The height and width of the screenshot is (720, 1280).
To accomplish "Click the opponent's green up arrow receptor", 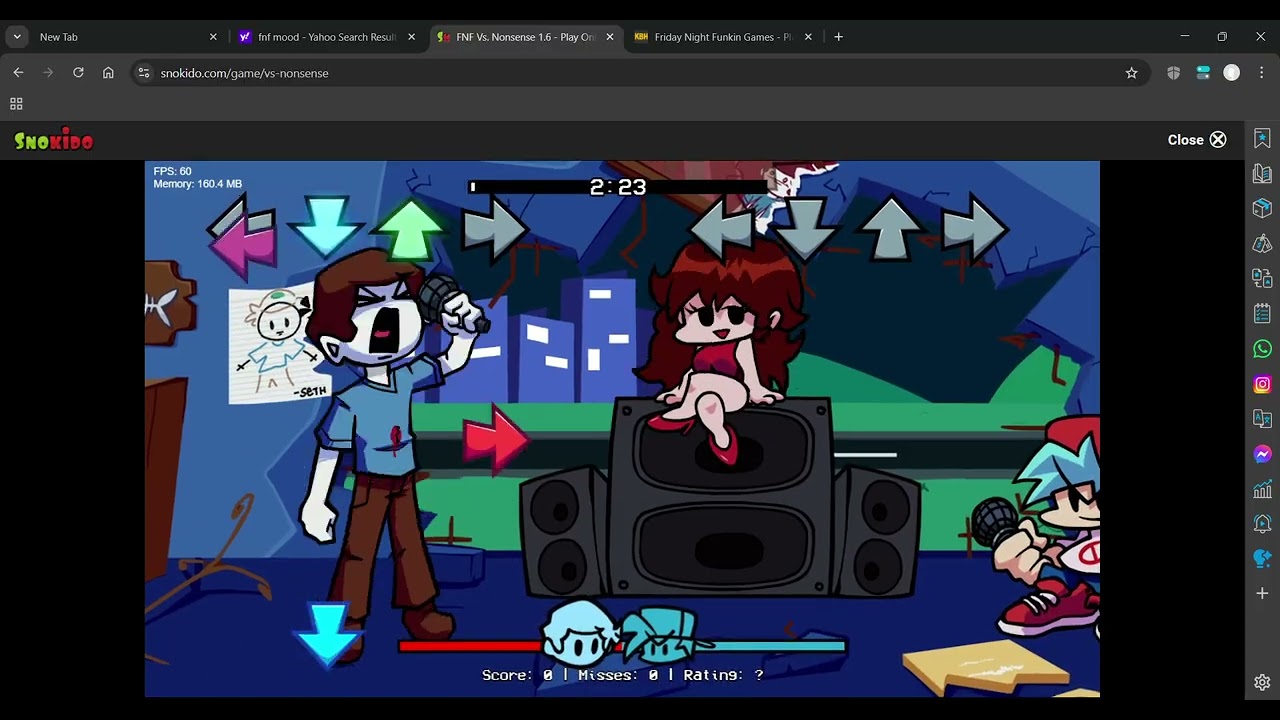I will tap(411, 229).
